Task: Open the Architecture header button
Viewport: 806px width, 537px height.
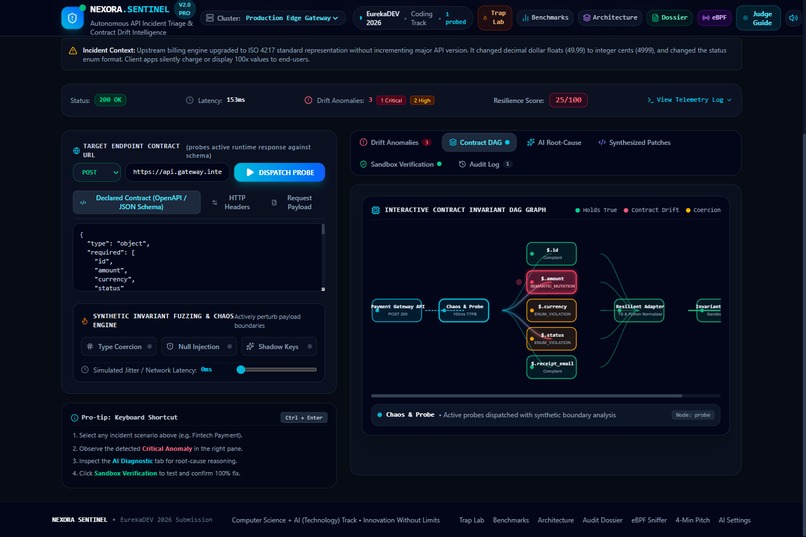Action: coord(610,17)
